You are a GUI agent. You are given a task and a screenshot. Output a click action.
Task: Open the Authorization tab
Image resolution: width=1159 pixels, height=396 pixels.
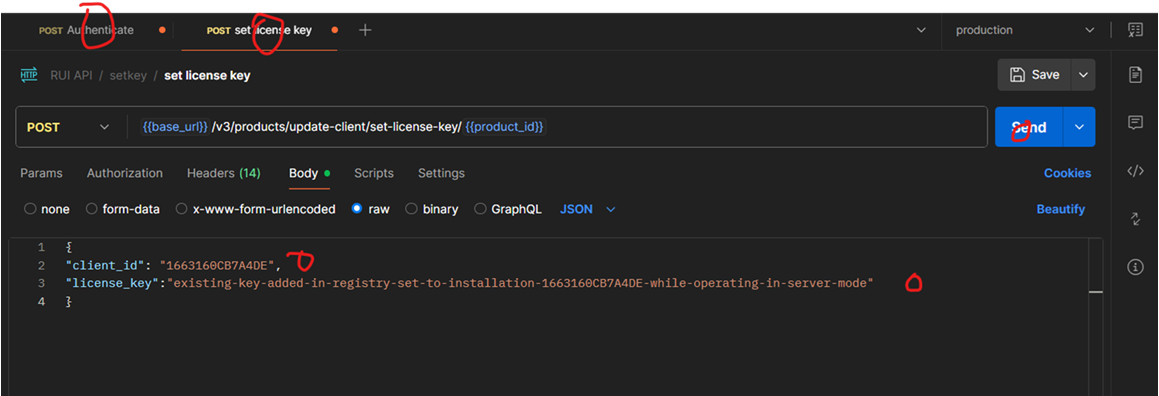click(x=125, y=174)
